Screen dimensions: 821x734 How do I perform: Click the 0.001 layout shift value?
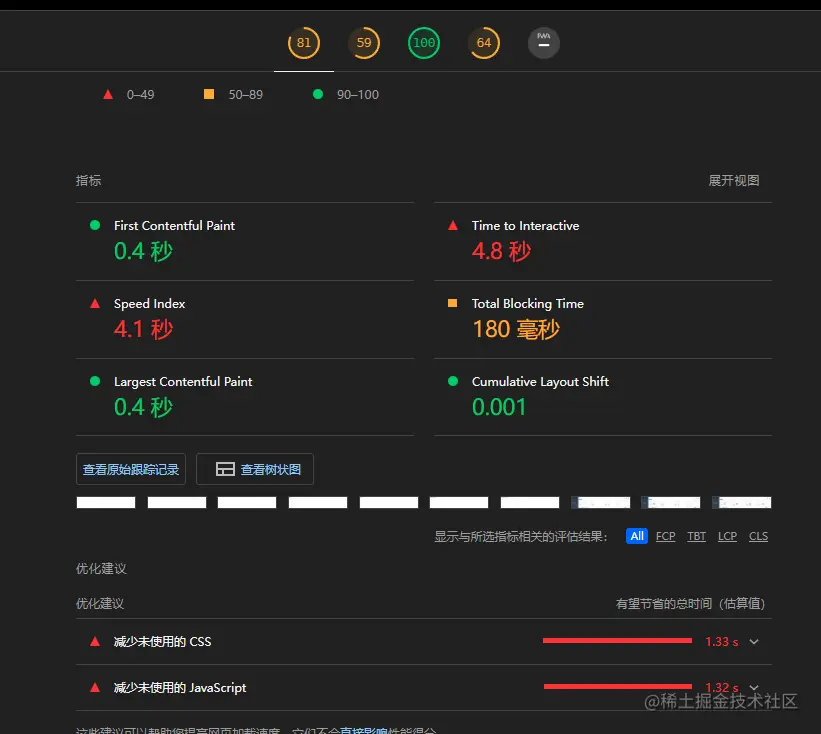click(498, 407)
